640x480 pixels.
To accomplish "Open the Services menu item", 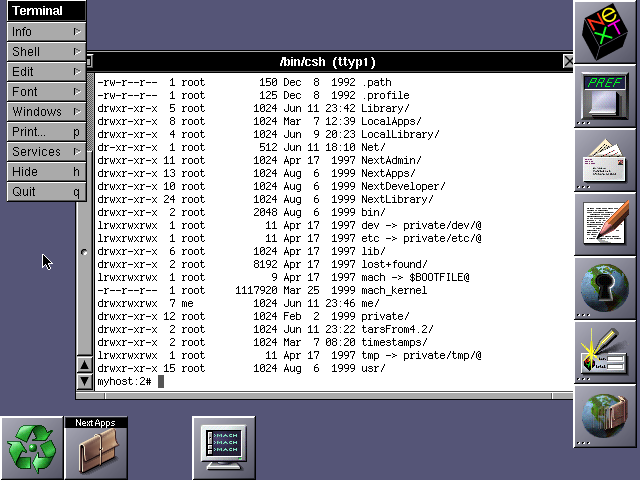I will click(x=46, y=151).
